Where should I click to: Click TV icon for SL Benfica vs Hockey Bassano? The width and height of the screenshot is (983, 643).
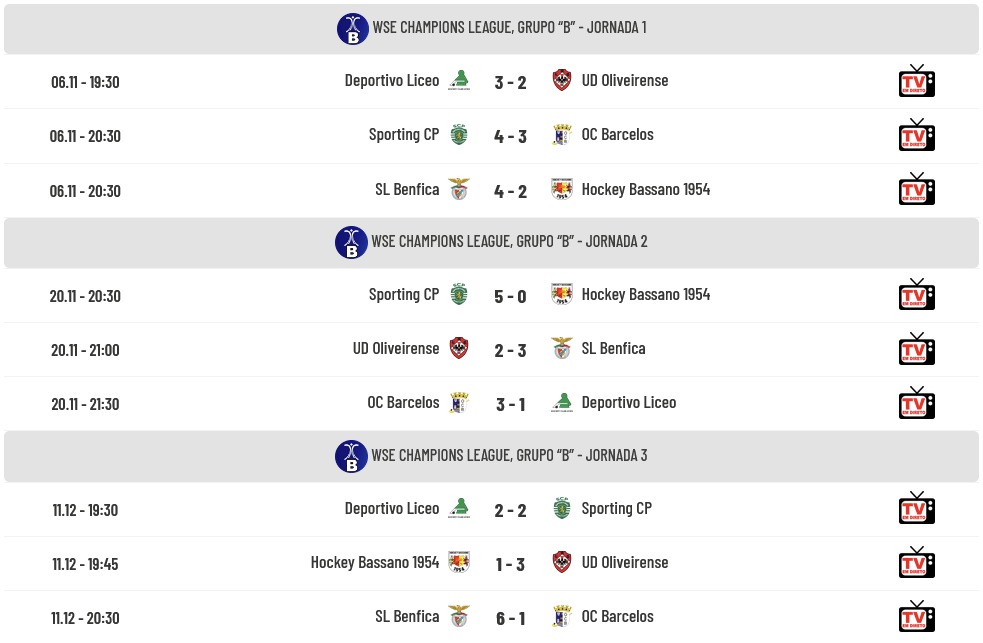(916, 189)
